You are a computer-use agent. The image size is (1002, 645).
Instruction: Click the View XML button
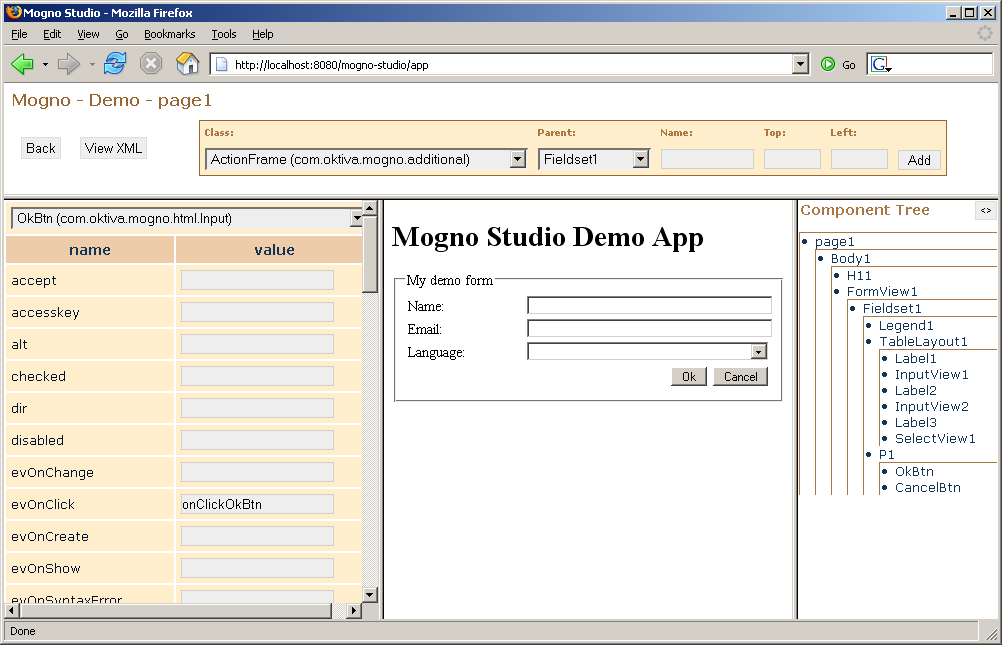coord(113,148)
